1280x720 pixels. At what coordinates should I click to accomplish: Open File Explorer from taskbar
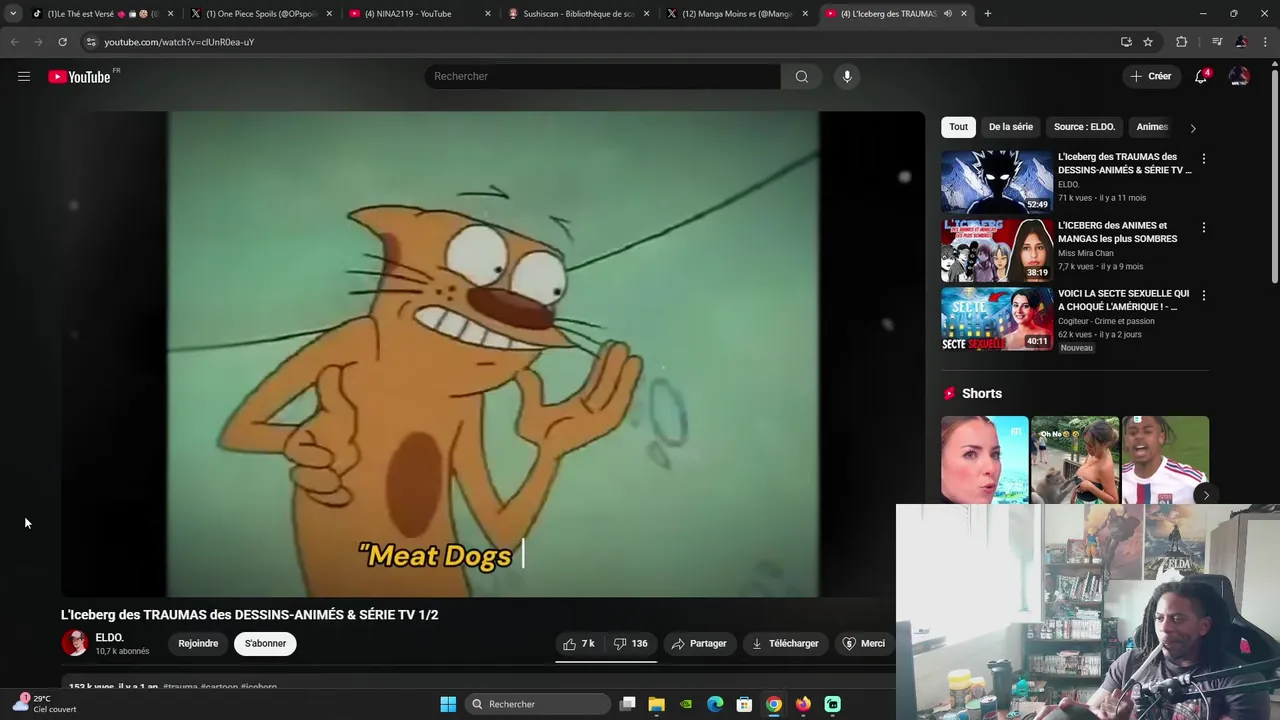point(656,704)
